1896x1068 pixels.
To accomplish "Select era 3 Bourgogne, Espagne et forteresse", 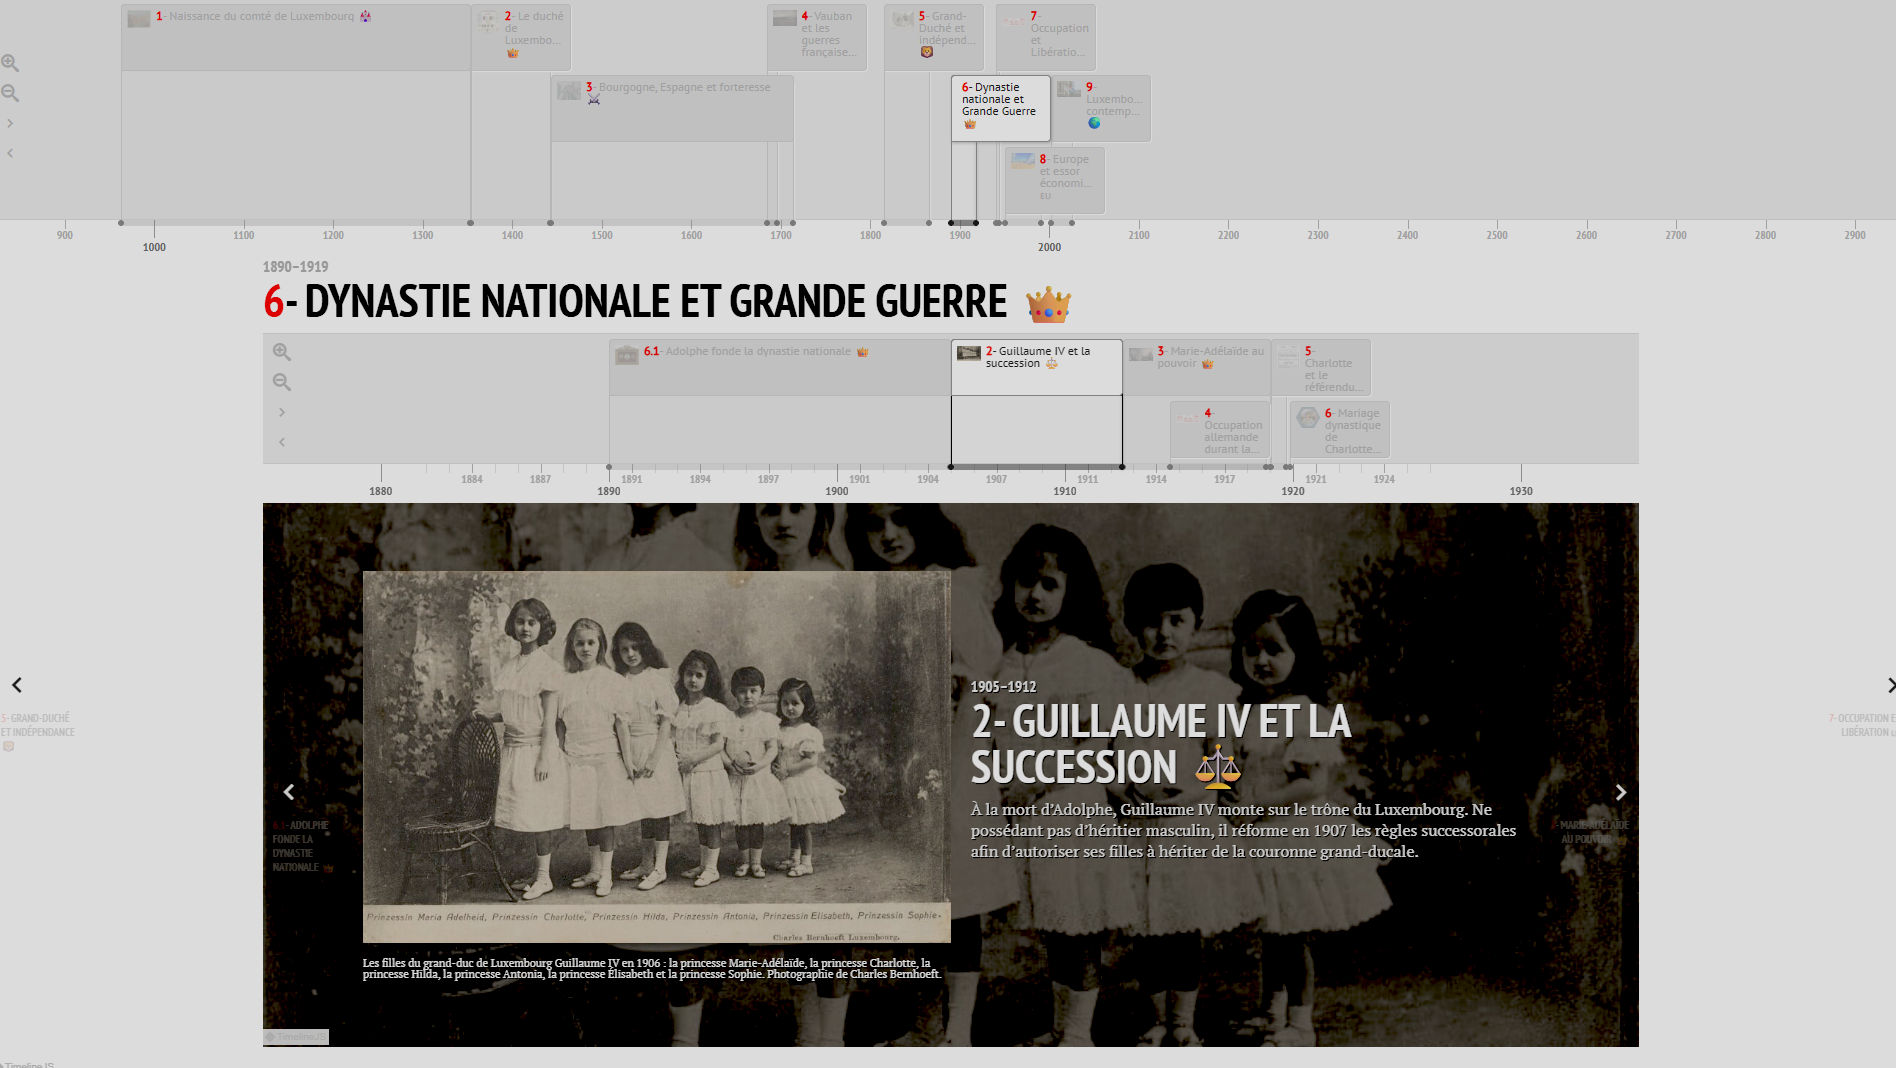I will click(672, 108).
